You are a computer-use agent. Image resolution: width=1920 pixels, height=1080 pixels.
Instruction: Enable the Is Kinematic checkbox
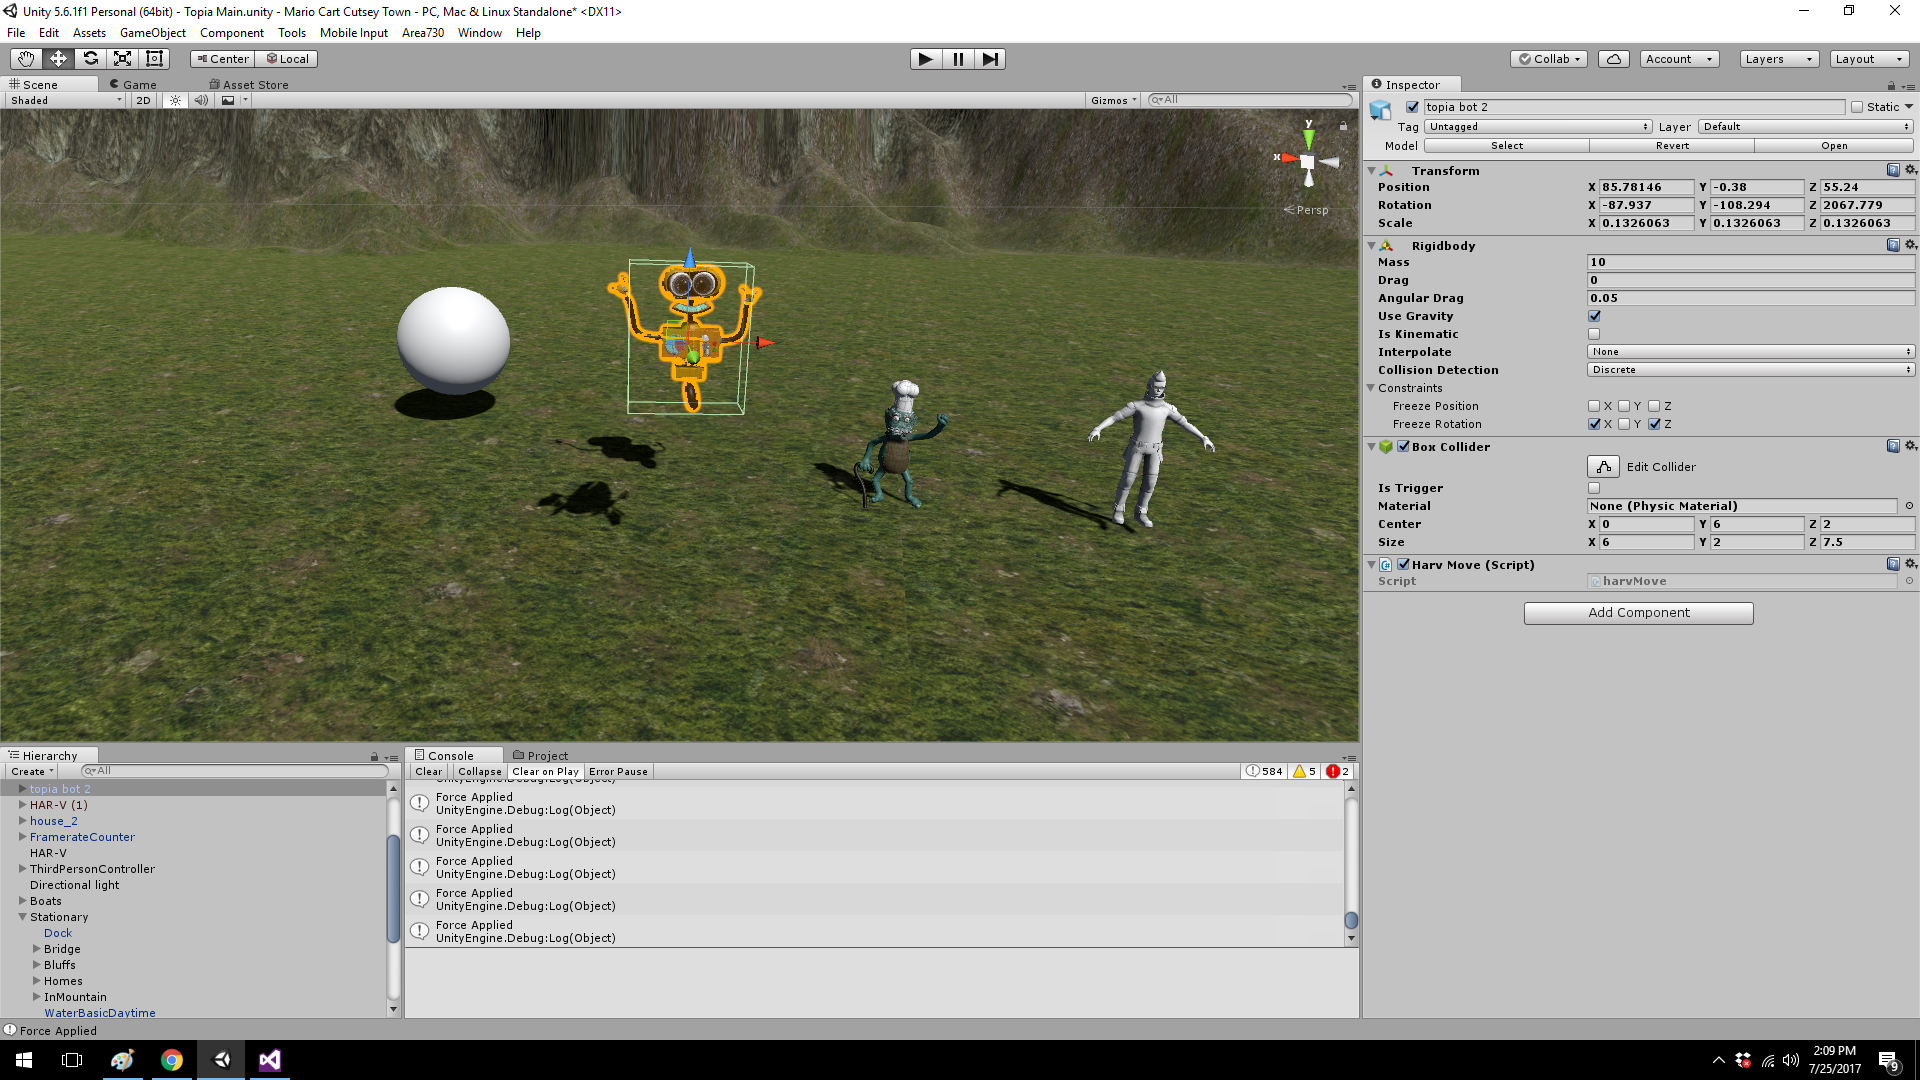tap(1594, 334)
